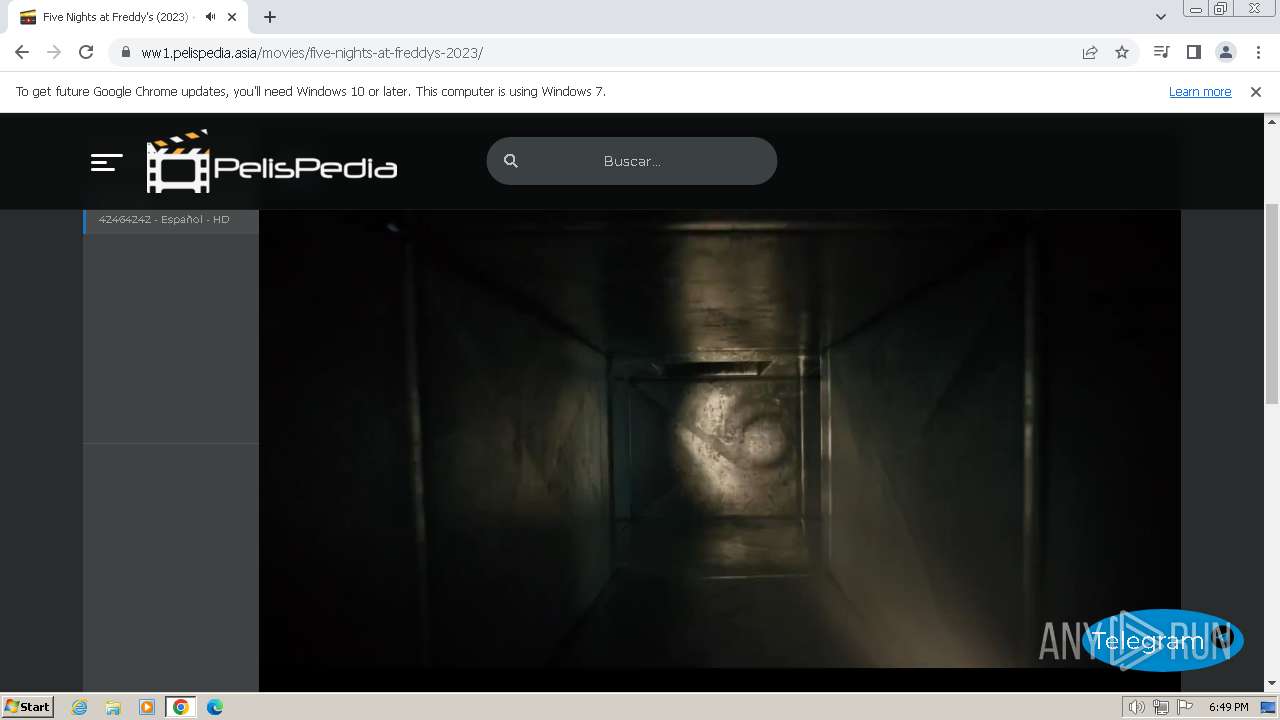The width and height of the screenshot is (1280, 720).
Task: Dismiss the Chrome update infobar
Action: click(1256, 91)
